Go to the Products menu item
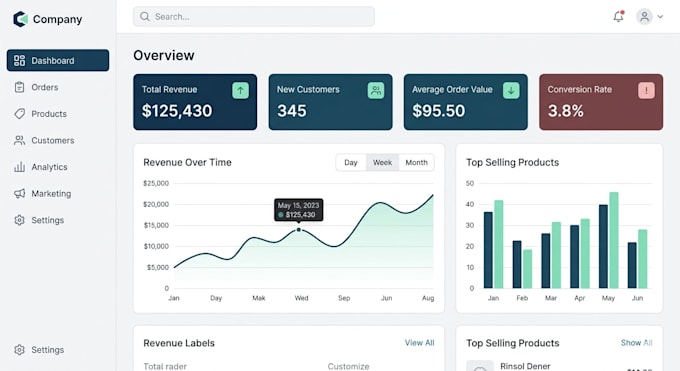The image size is (680, 371). click(58, 114)
